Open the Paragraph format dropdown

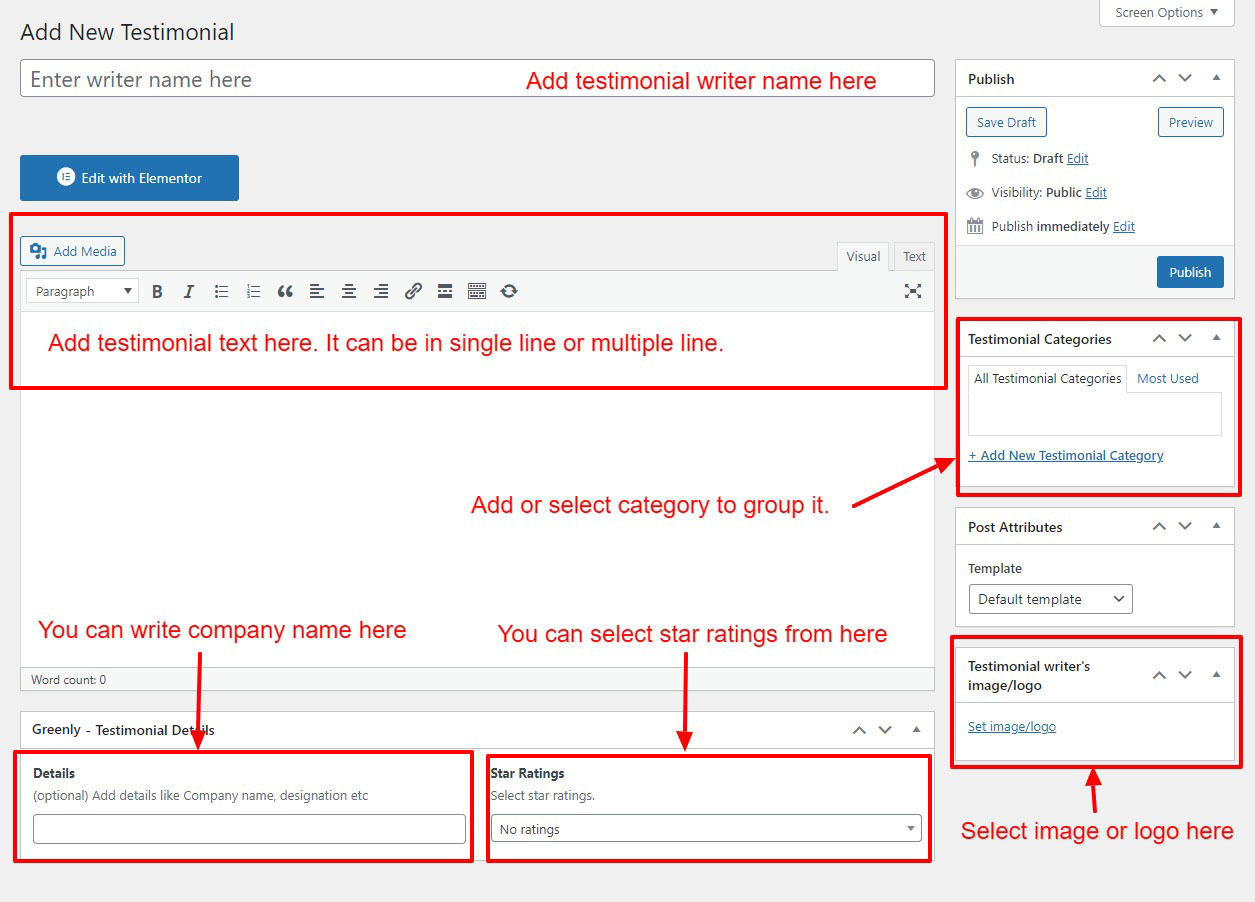(x=84, y=291)
